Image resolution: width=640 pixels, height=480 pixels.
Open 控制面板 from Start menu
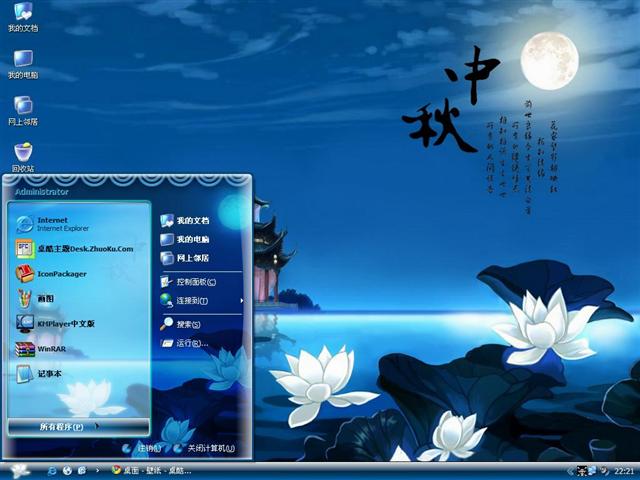coord(195,281)
